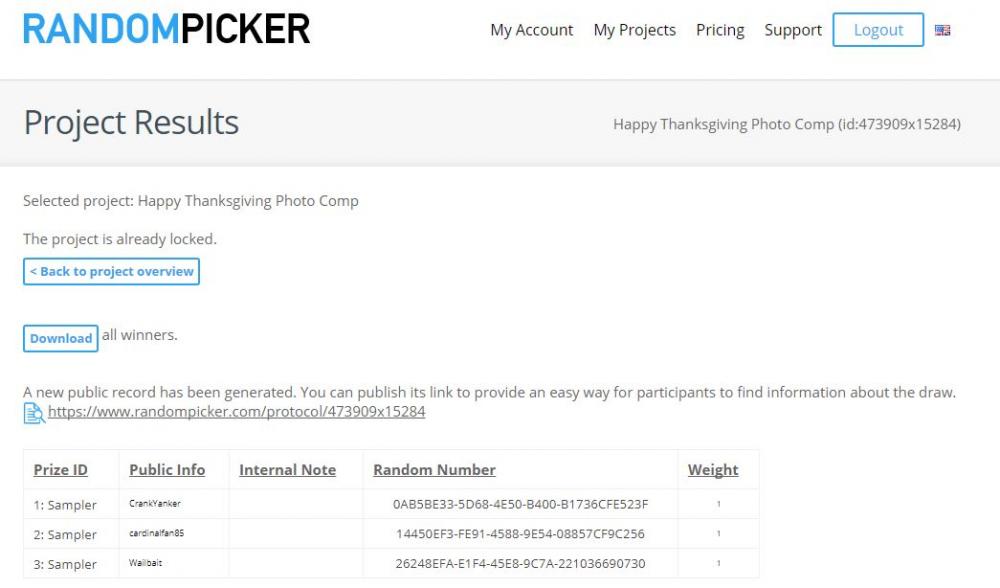This screenshot has width=1000, height=588.
Task: Select the 3: Sampler prize row
Action: point(391,564)
